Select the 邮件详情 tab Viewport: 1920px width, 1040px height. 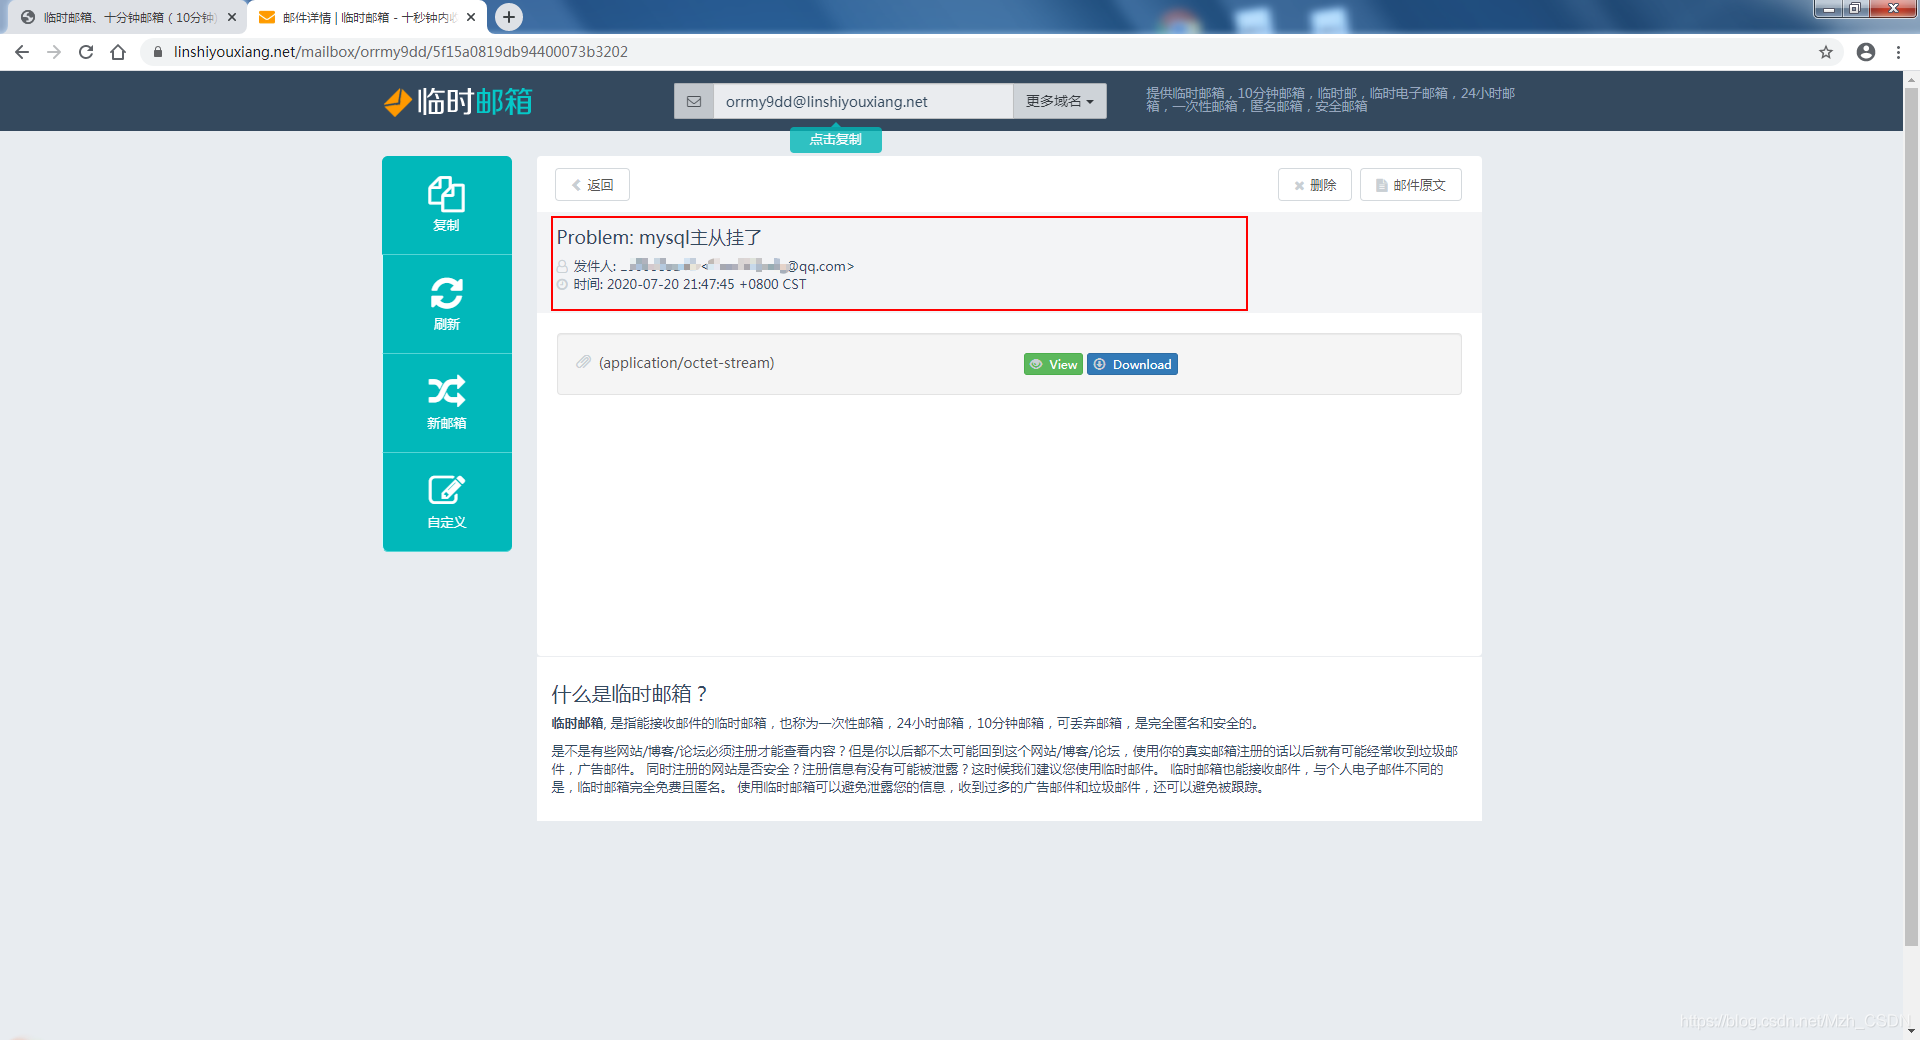coord(365,17)
